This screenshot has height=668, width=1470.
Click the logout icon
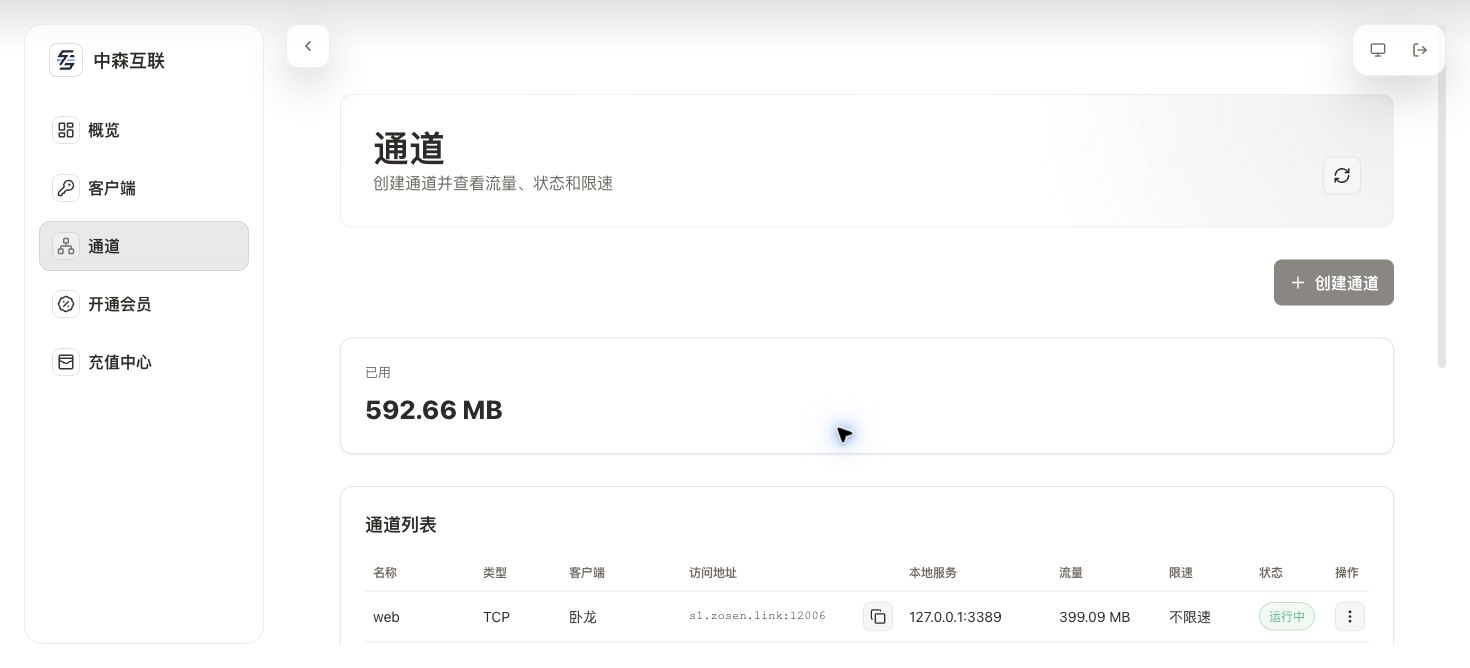pyautogui.click(x=1420, y=50)
